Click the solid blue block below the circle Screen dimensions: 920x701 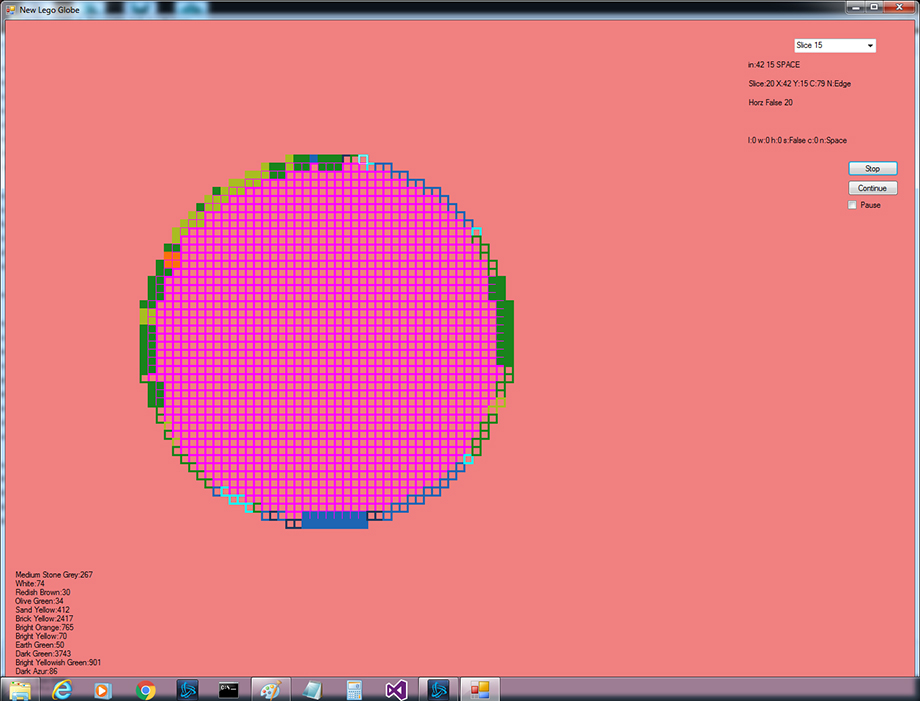click(x=334, y=520)
